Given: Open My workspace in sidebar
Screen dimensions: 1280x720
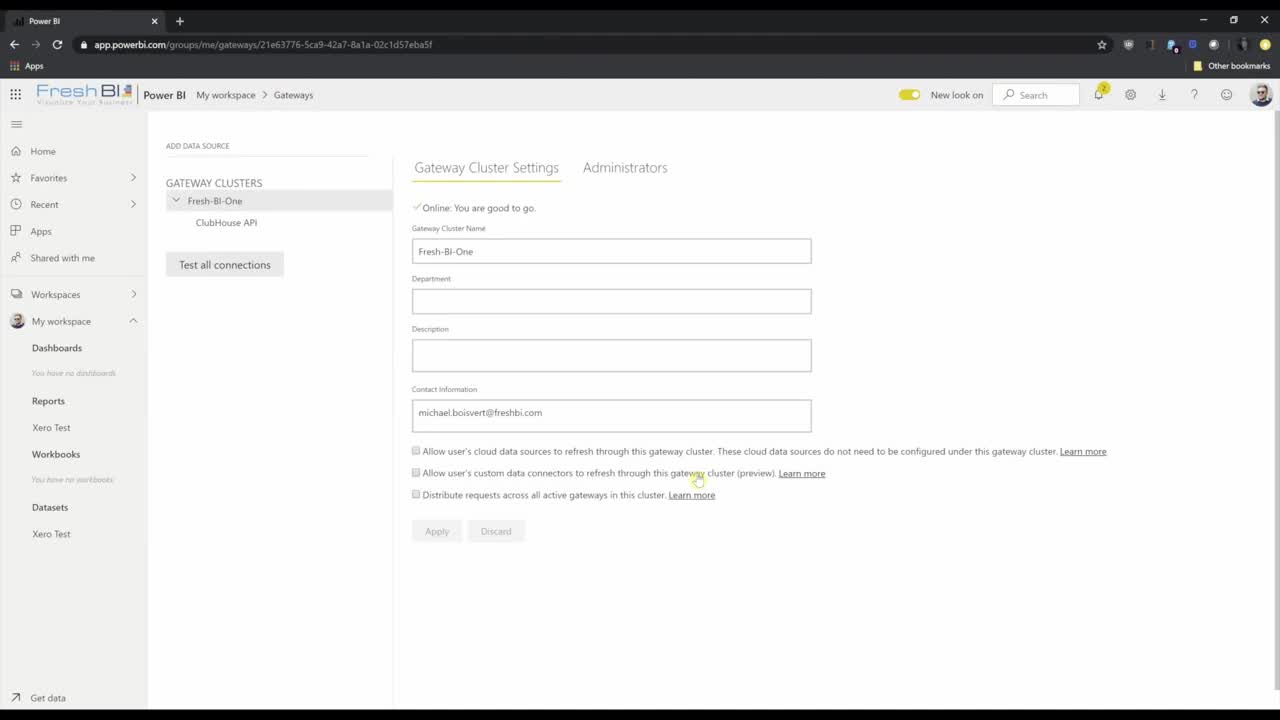Looking at the screenshot, I should (61, 321).
